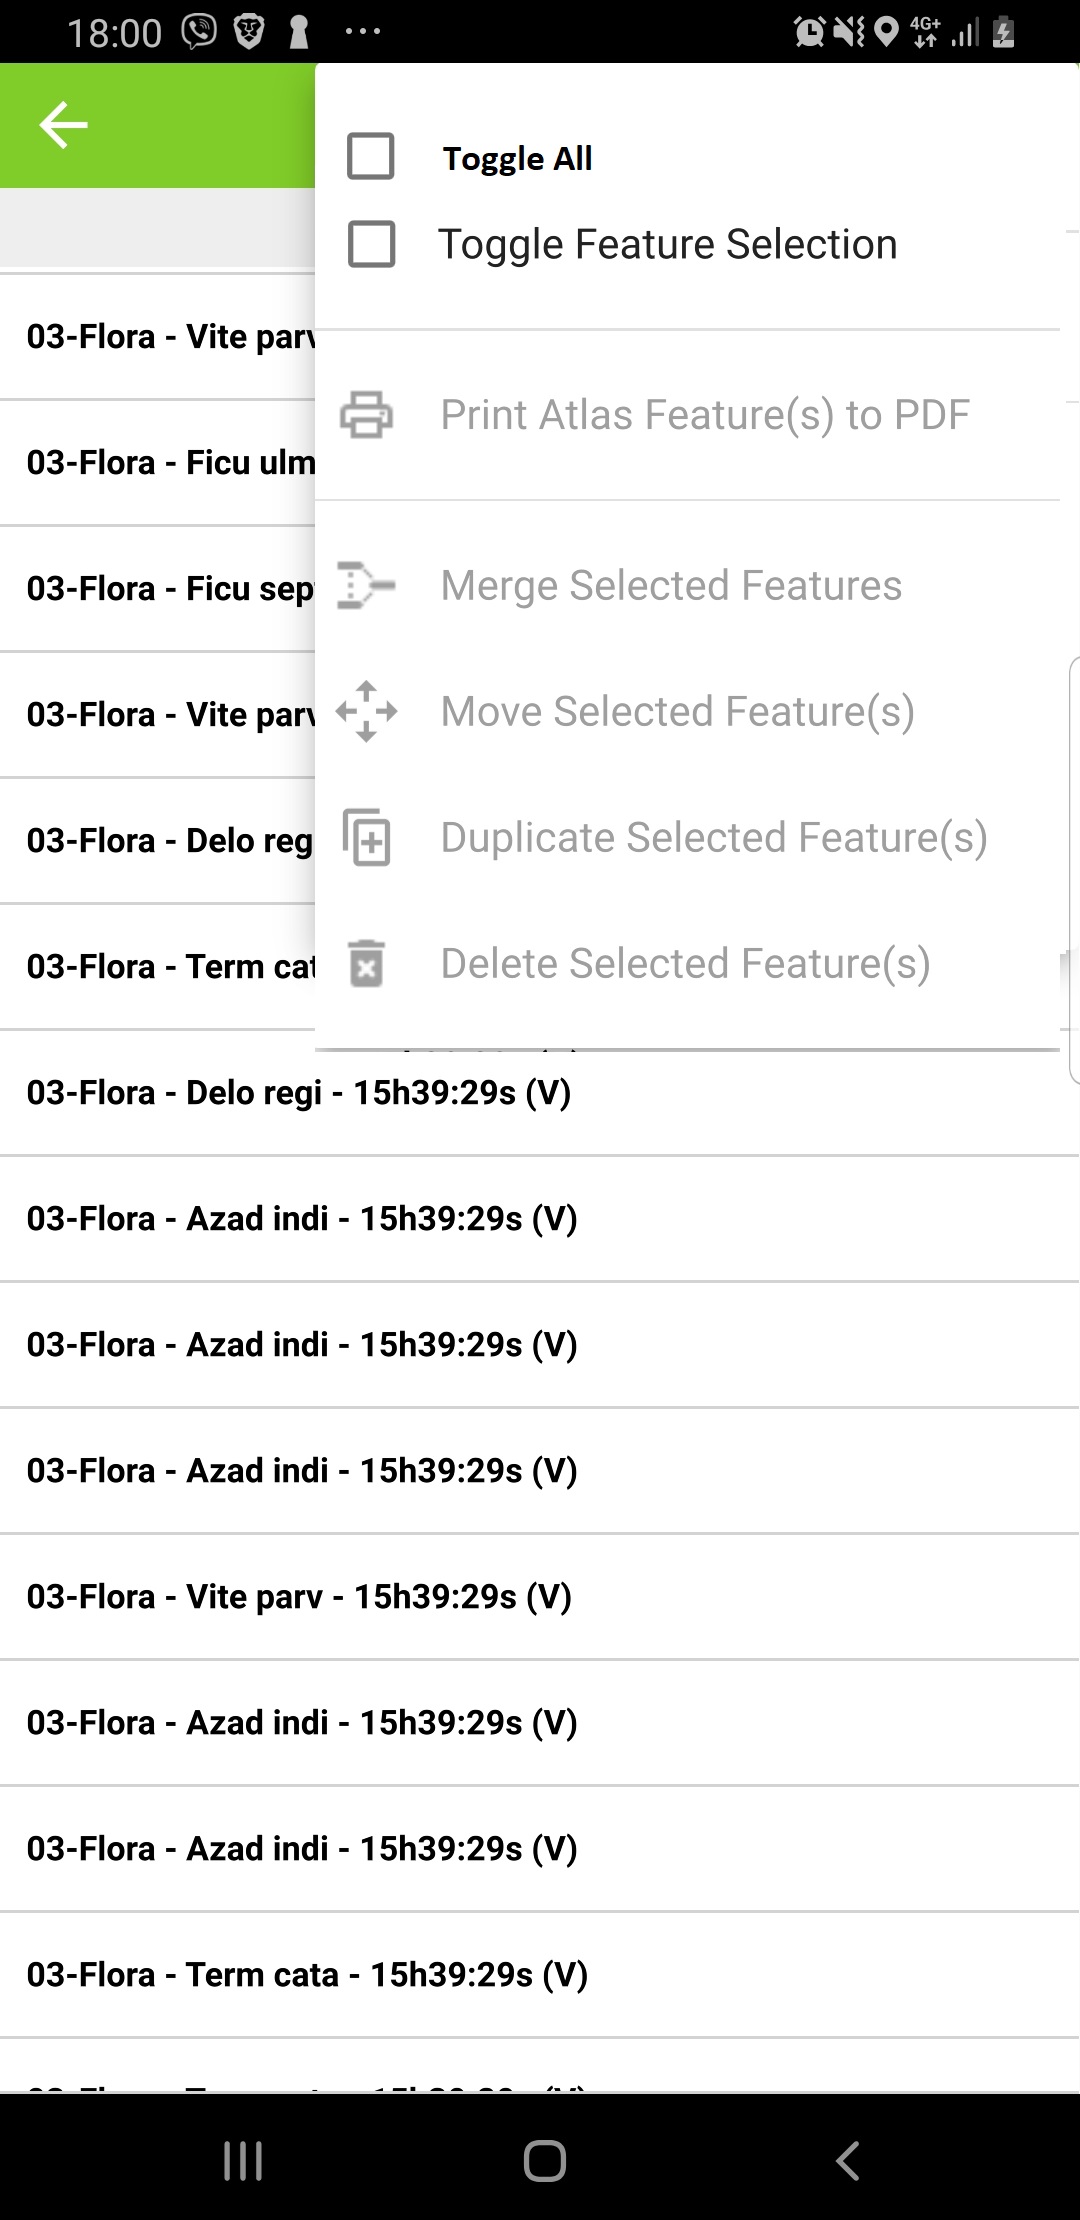Select Delete Selected Feature(s) option
Image resolution: width=1080 pixels, height=2220 pixels.
pos(685,963)
